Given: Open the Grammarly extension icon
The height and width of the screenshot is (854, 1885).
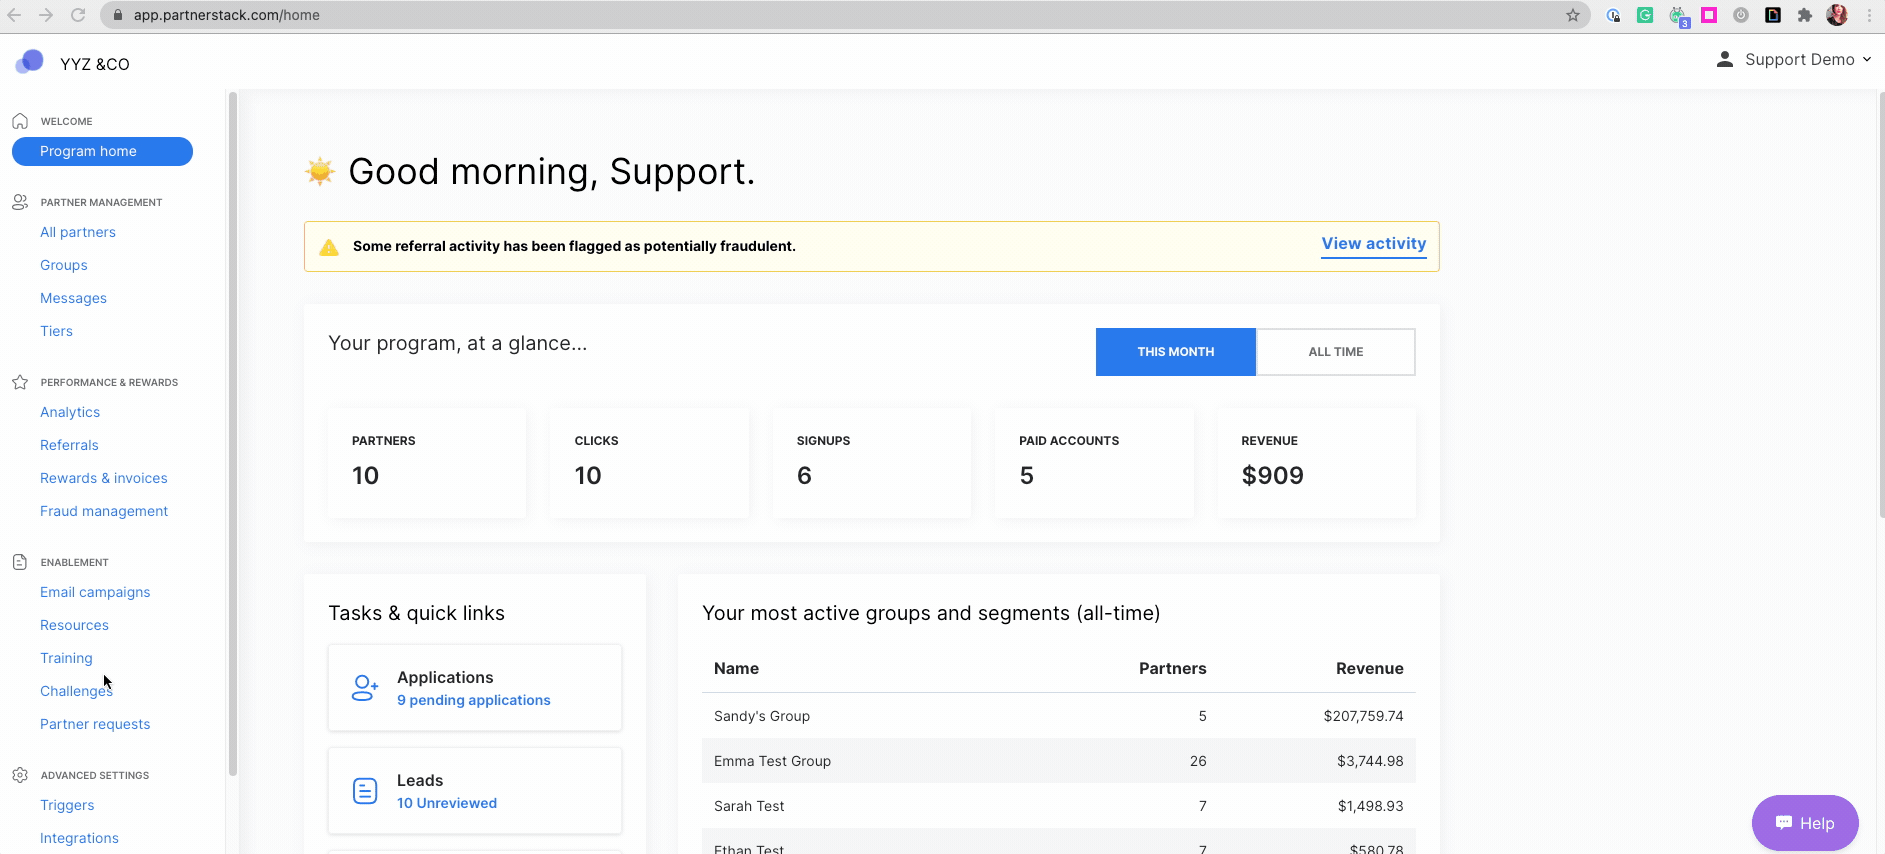Looking at the screenshot, I should [1645, 15].
